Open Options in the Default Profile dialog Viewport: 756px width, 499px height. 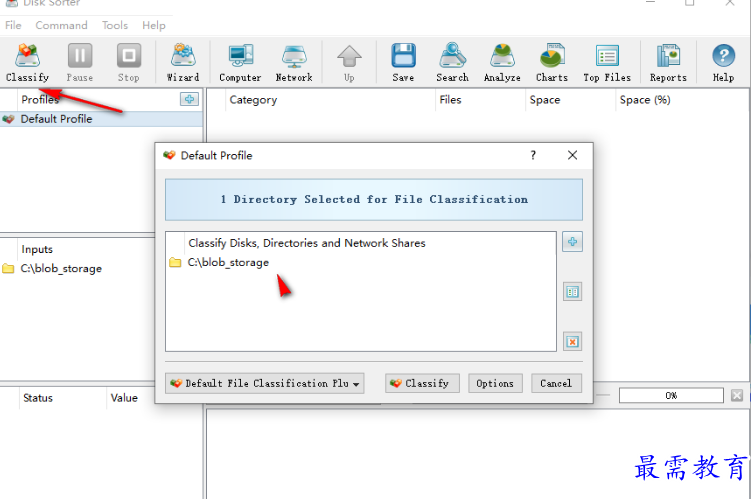495,383
